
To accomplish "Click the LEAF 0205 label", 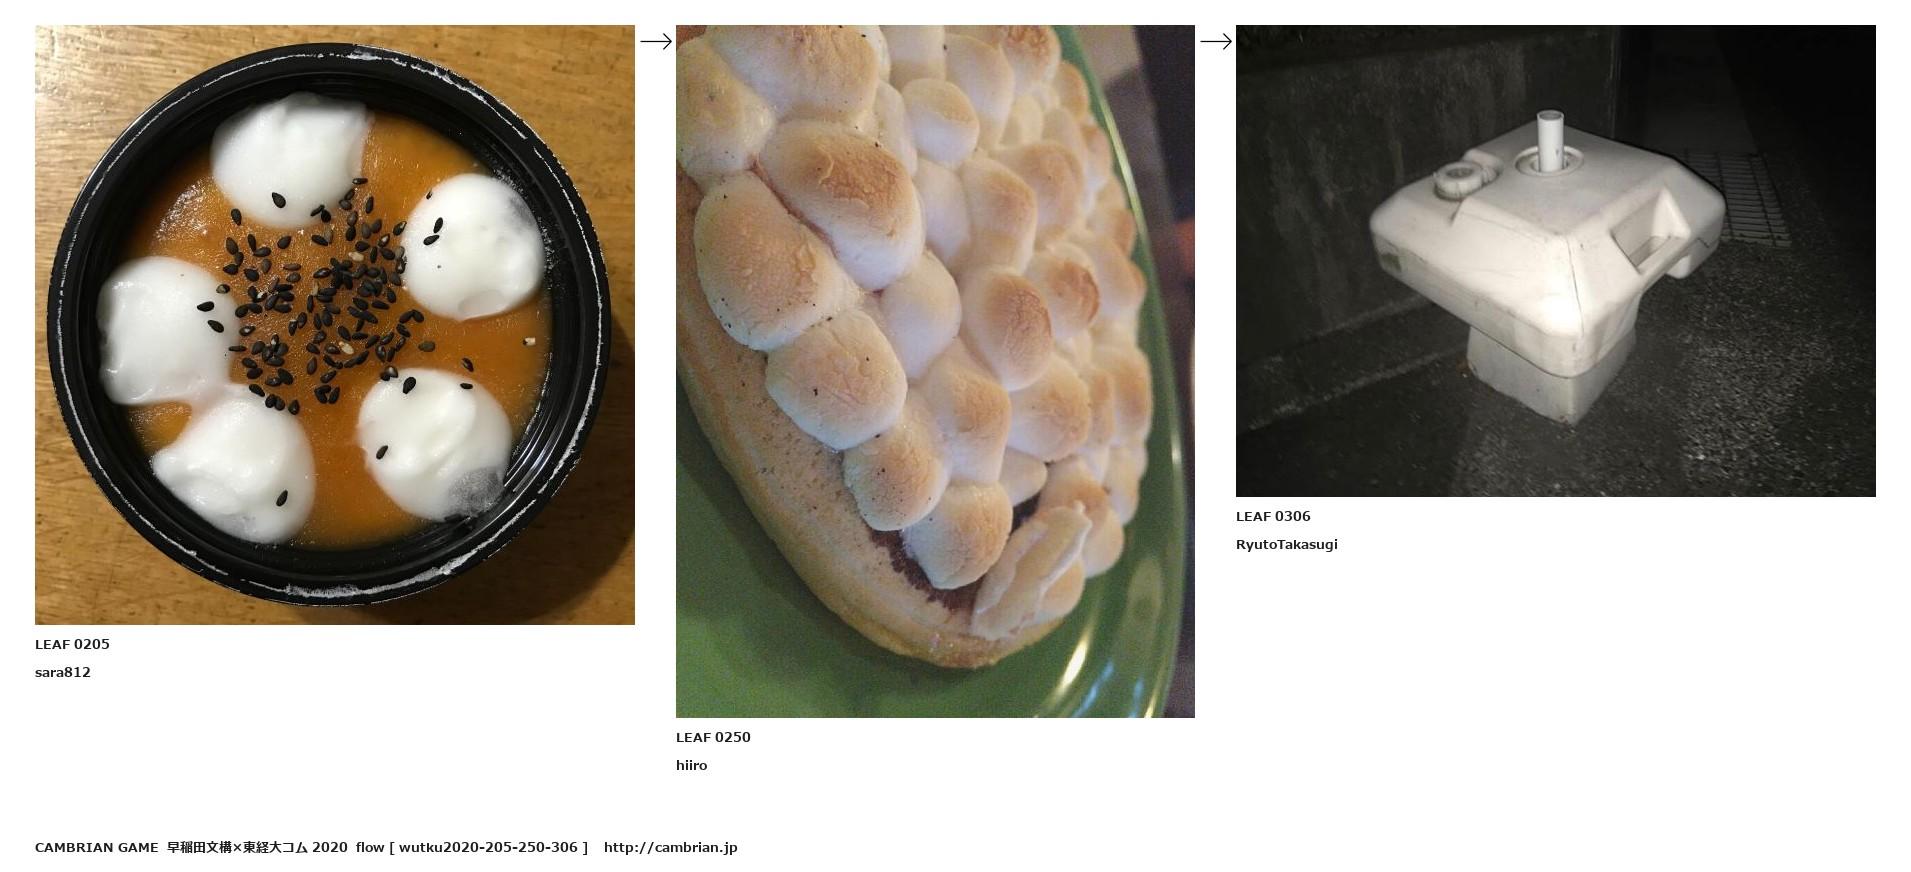I will coord(72,644).
